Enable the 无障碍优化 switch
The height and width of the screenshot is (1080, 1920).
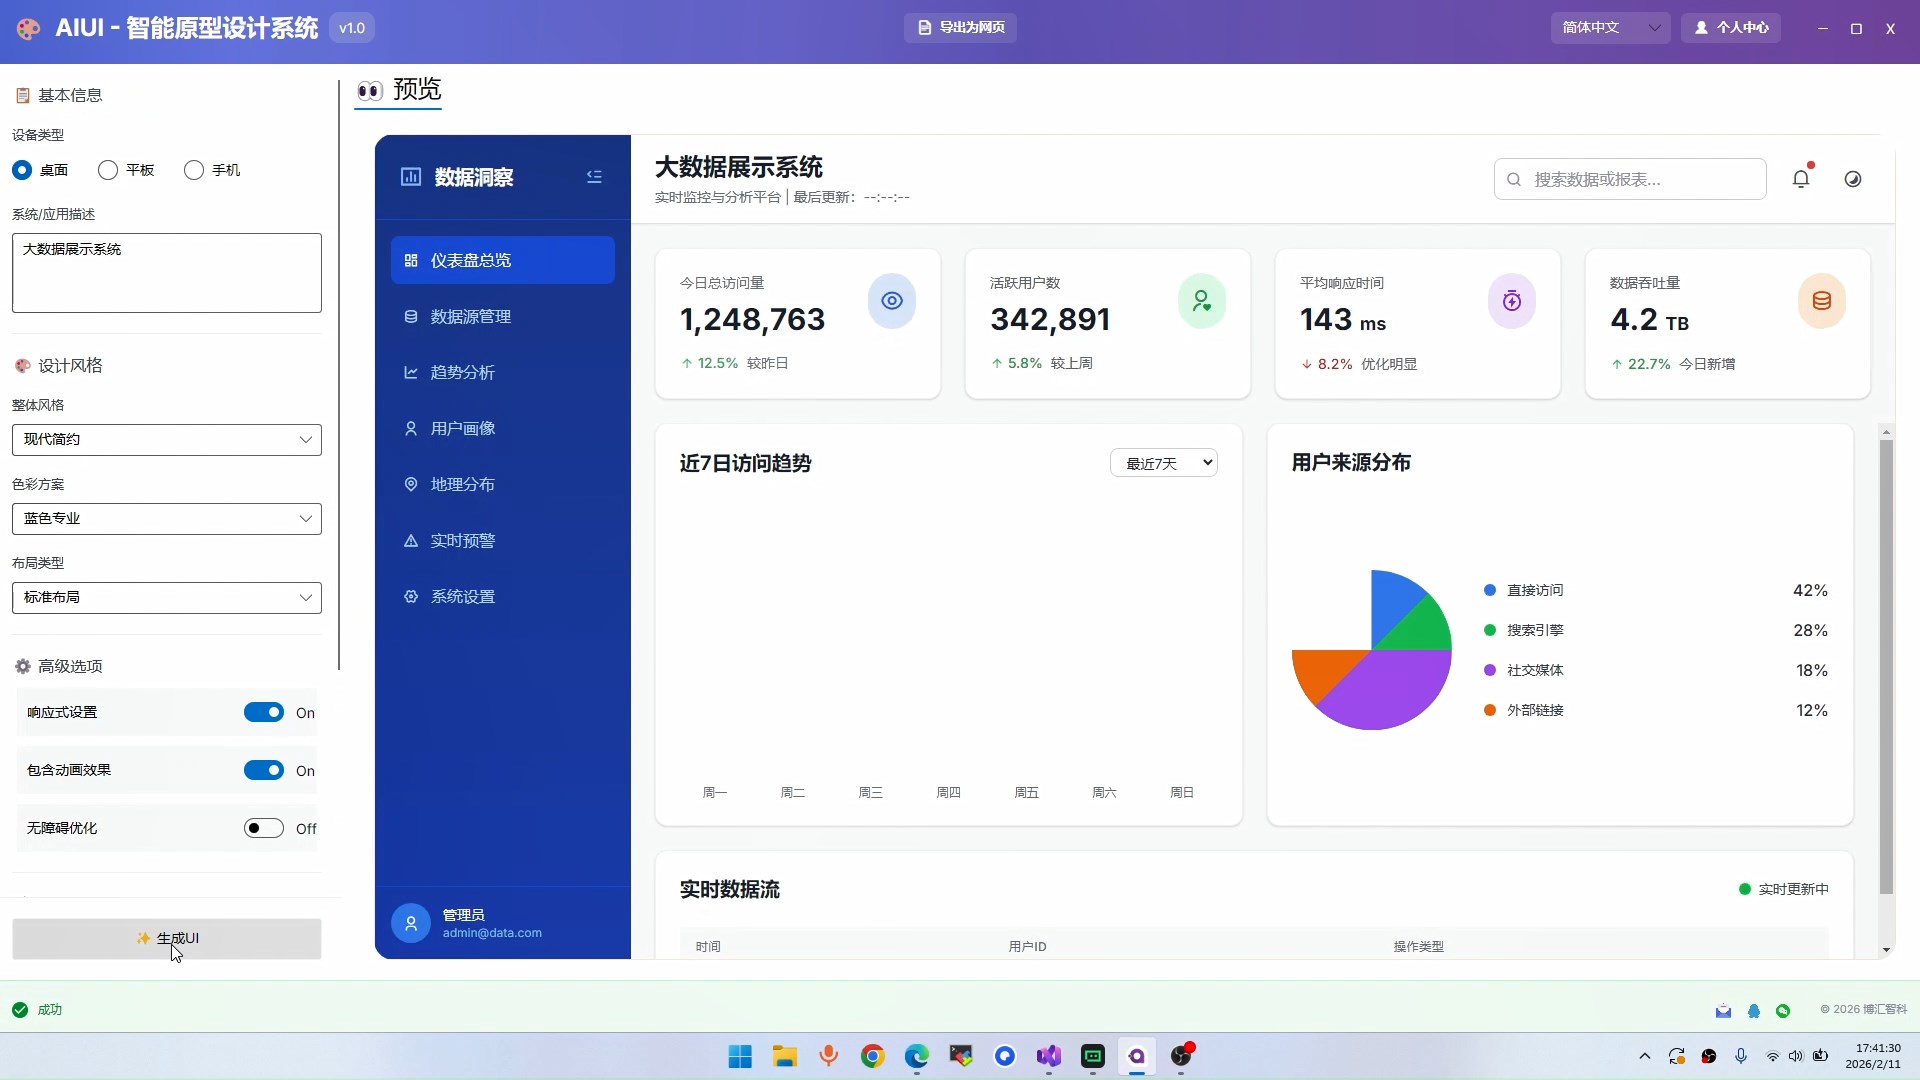pos(264,828)
